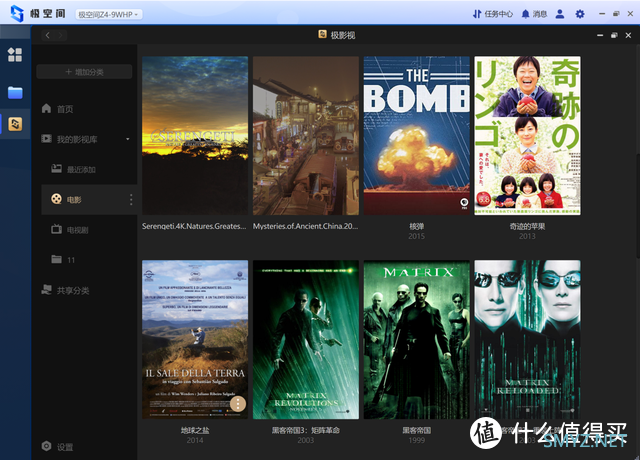Go forward with the right arrow
The width and height of the screenshot is (640, 460).
(60, 35)
